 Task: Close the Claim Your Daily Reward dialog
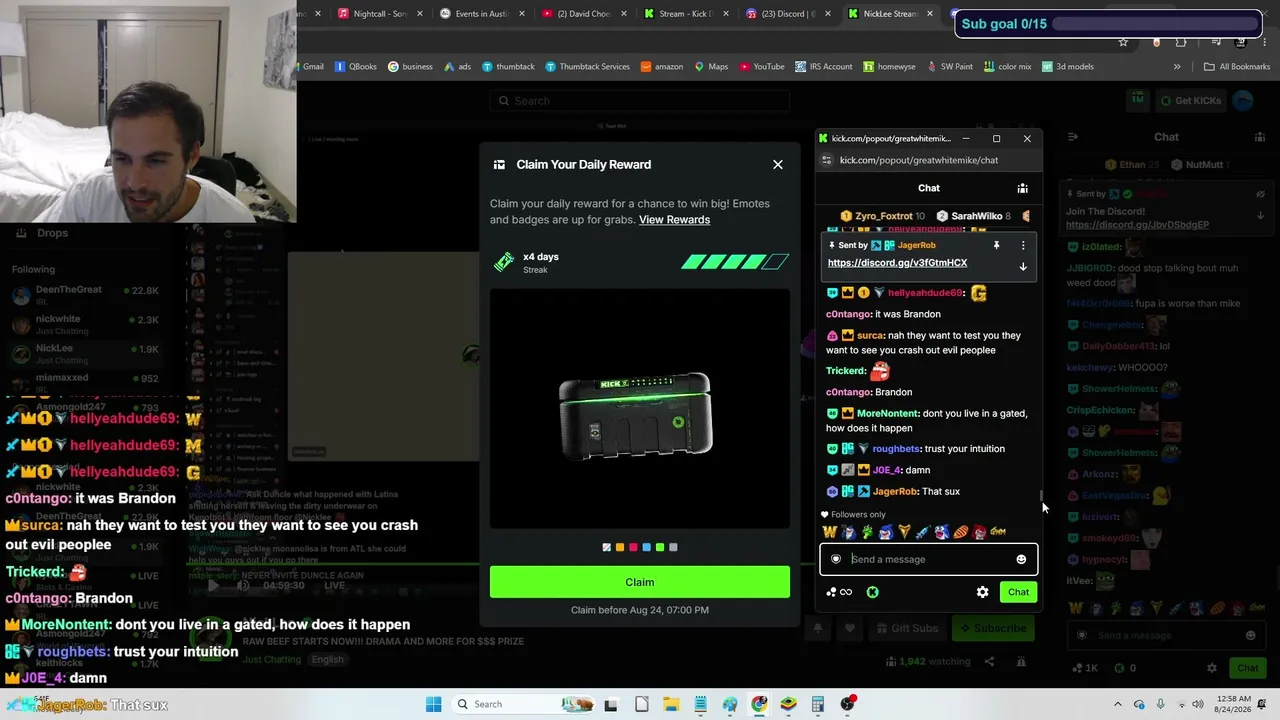778,165
